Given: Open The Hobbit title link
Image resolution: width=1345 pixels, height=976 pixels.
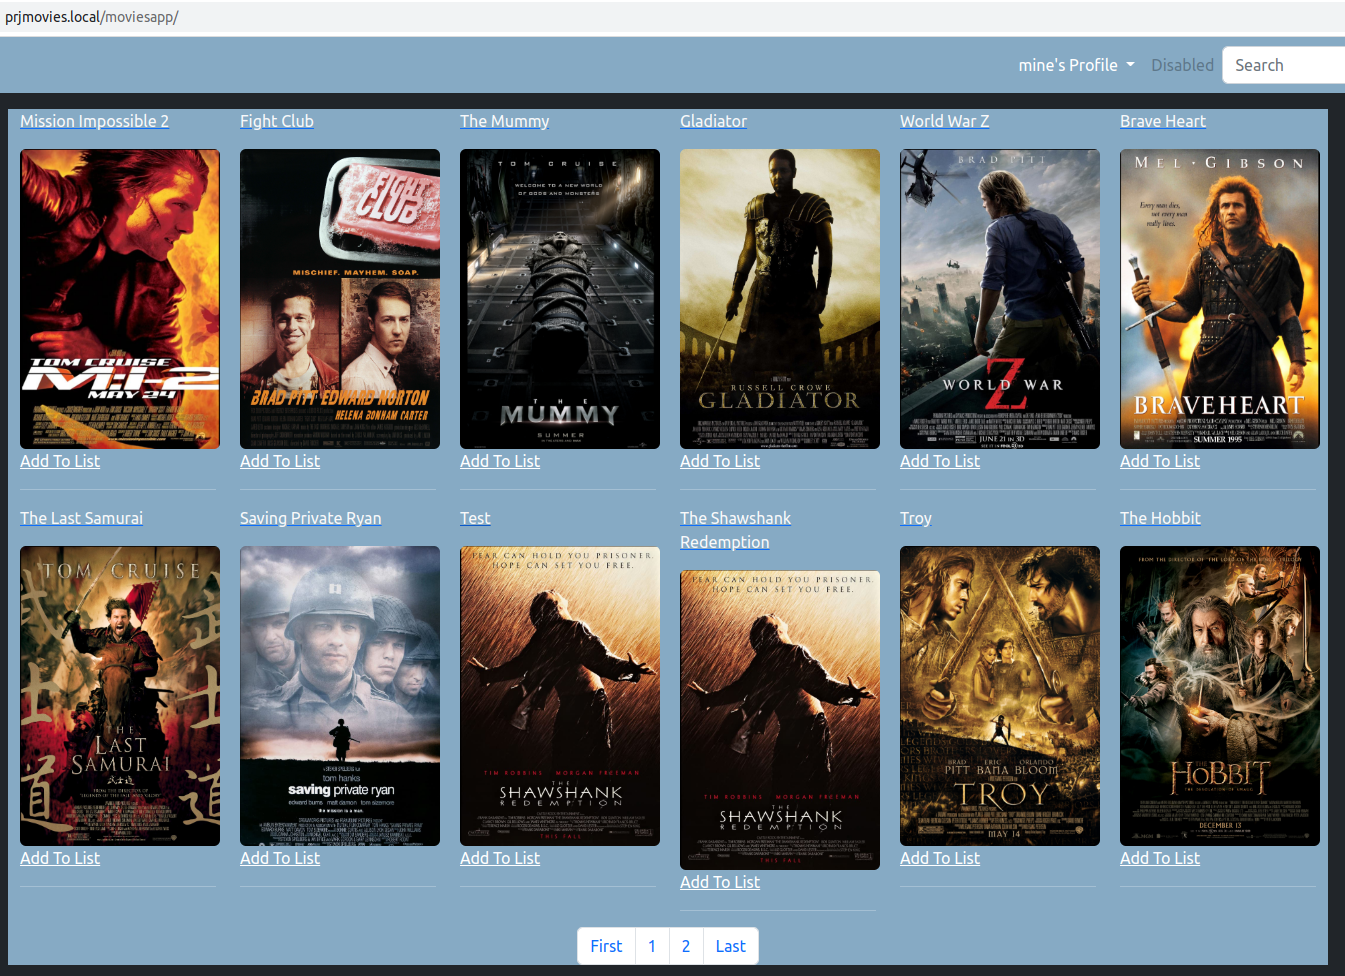Looking at the screenshot, I should pos(1160,518).
